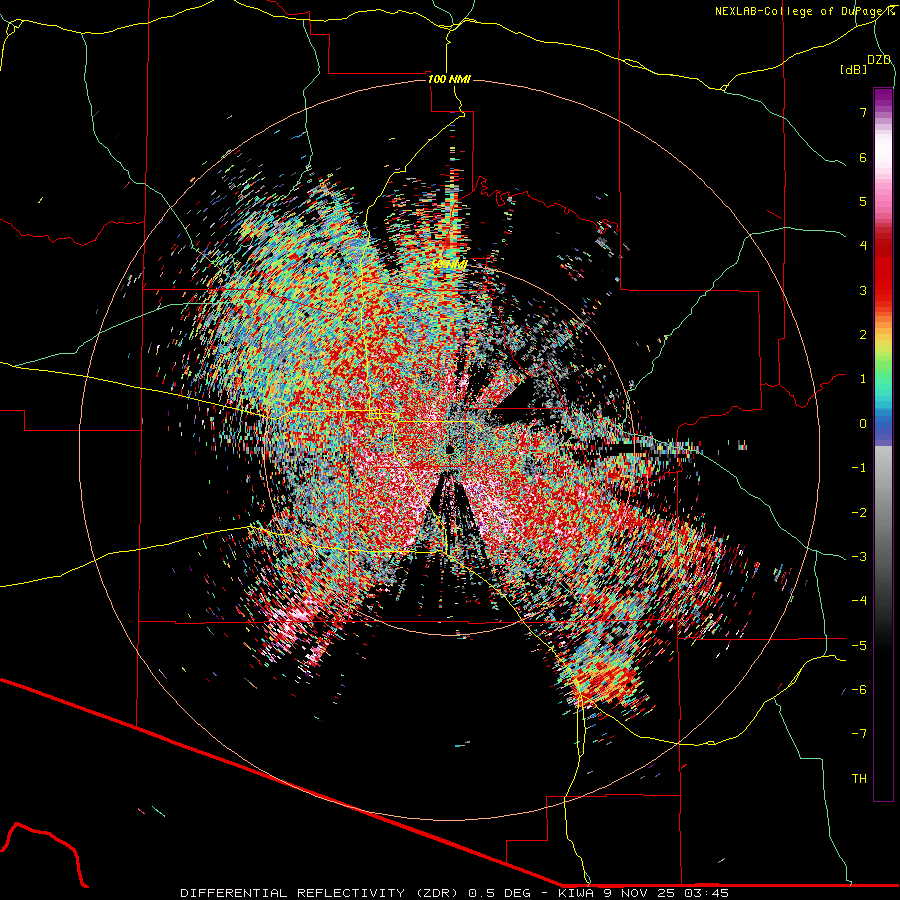This screenshot has height=900, width=900.
Task: Click the color scale label 4
Action: click(x=863, y=246)
